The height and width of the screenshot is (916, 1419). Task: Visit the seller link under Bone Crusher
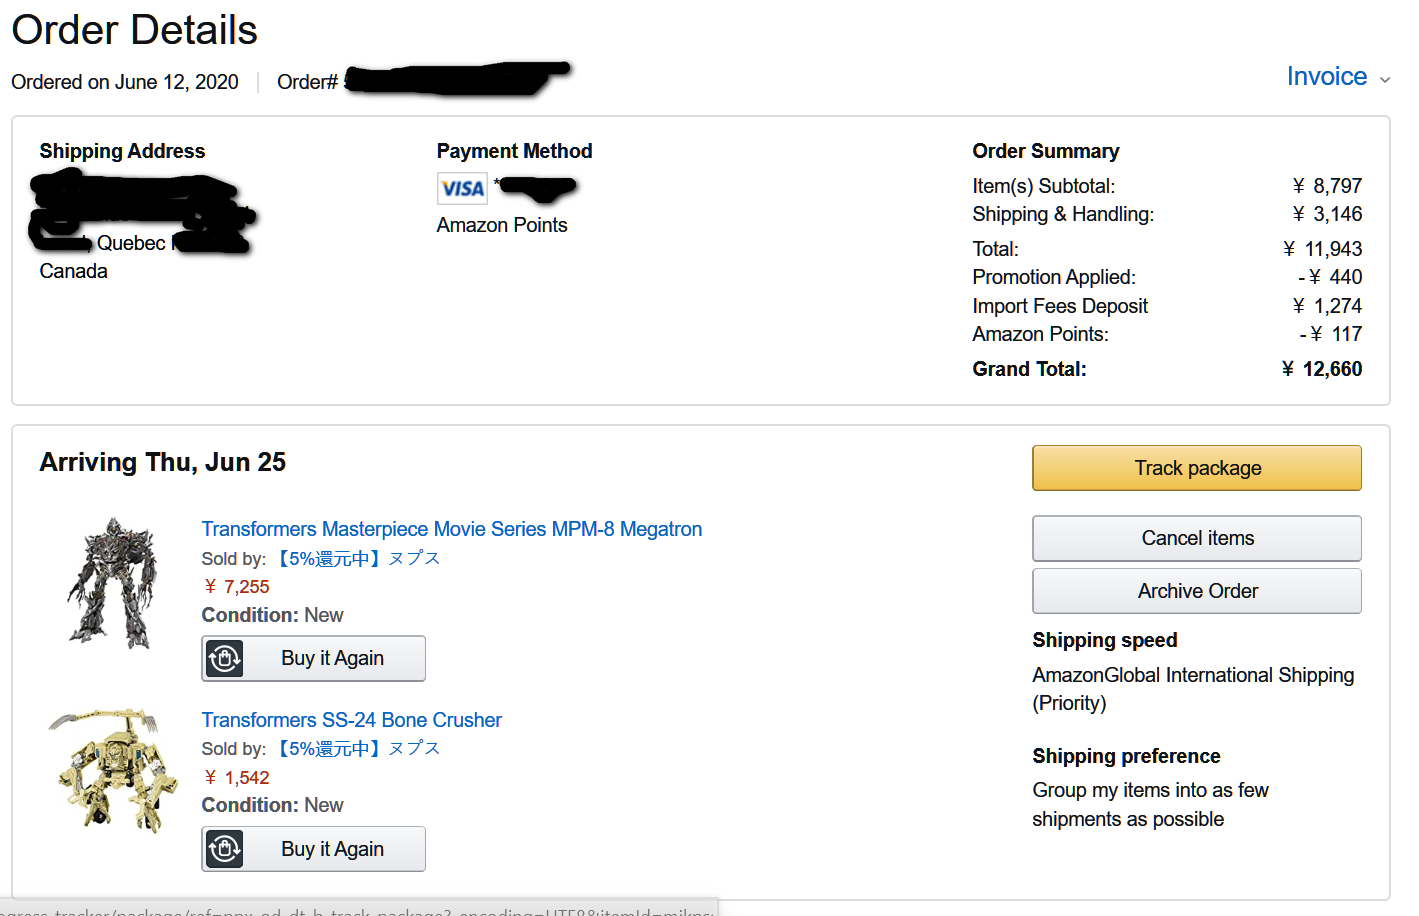(357, 748)
